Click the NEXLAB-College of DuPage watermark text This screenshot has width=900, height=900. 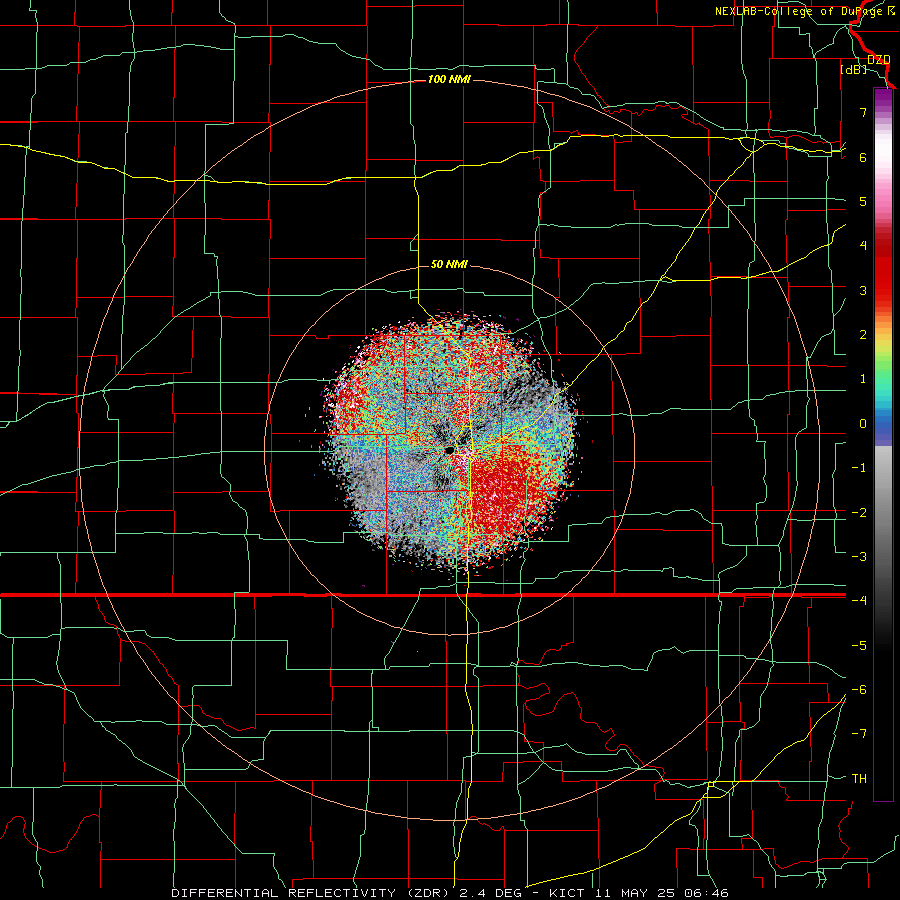tap(804, 11)
